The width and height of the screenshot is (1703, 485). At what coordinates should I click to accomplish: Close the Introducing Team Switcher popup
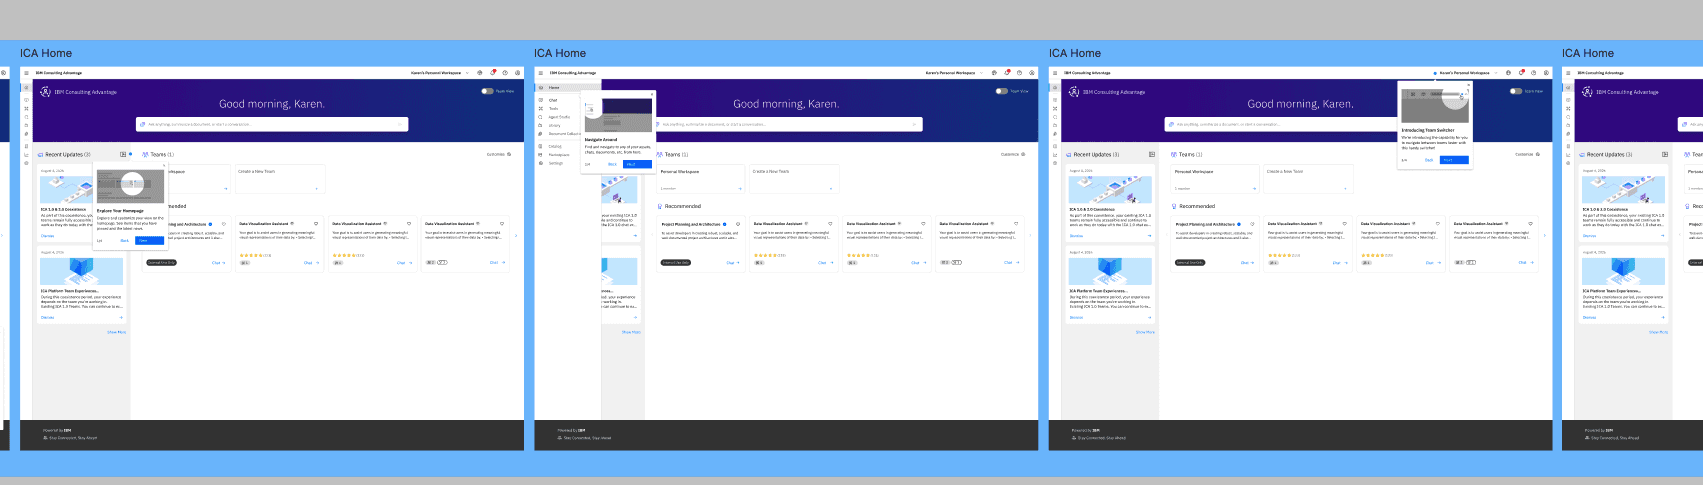click(x=1468, y=85)
